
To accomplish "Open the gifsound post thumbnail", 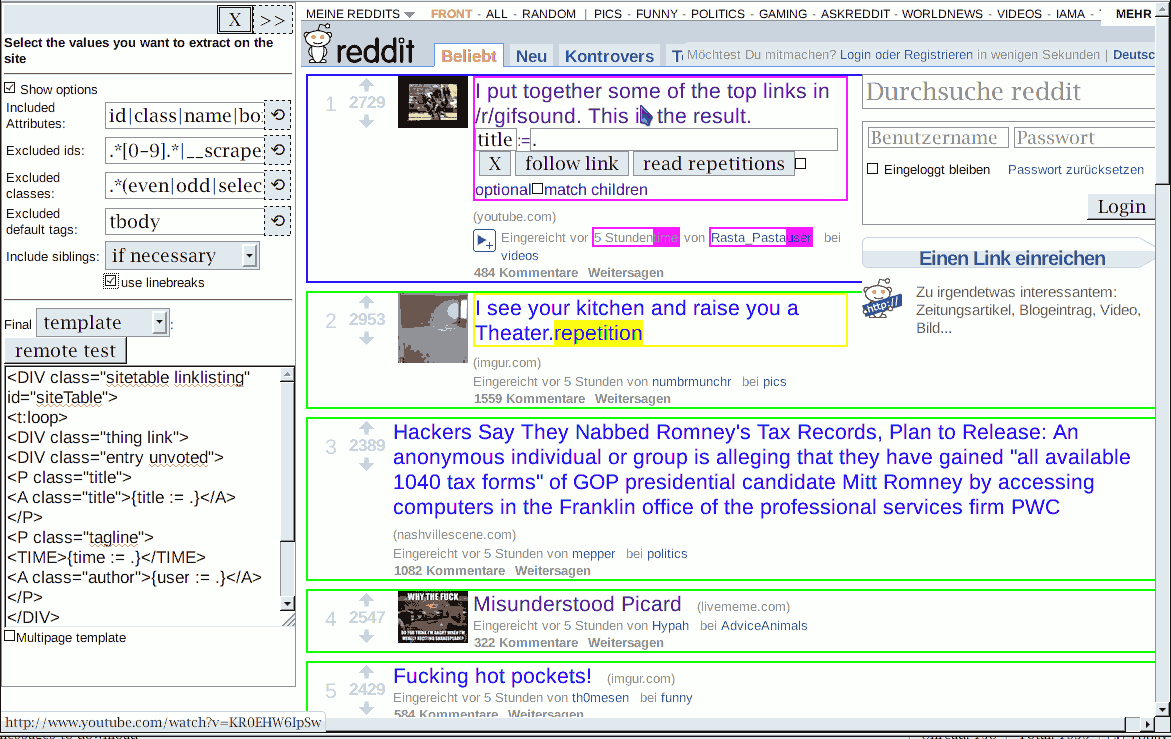I will click(432, 102).
